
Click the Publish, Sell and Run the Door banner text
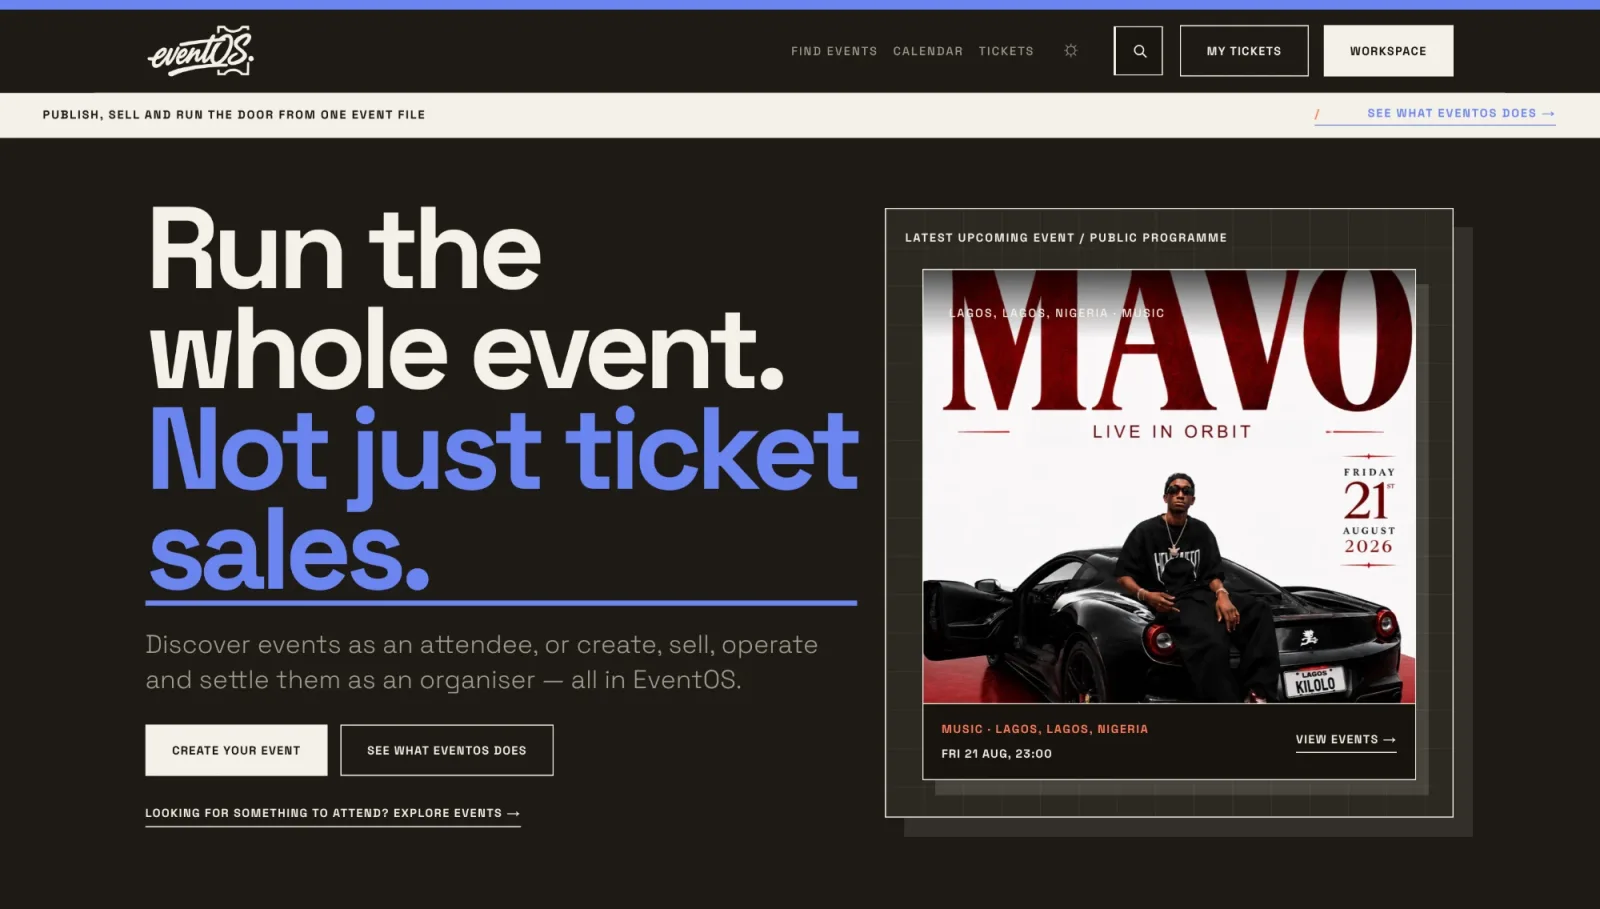pos(234,115)
